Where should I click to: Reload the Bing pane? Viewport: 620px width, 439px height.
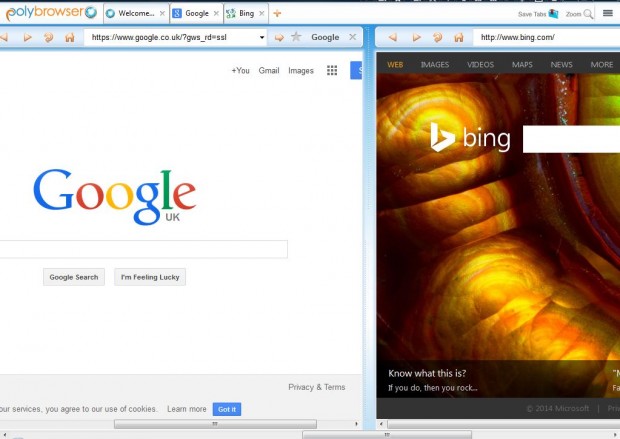click(x=438, y=37)
